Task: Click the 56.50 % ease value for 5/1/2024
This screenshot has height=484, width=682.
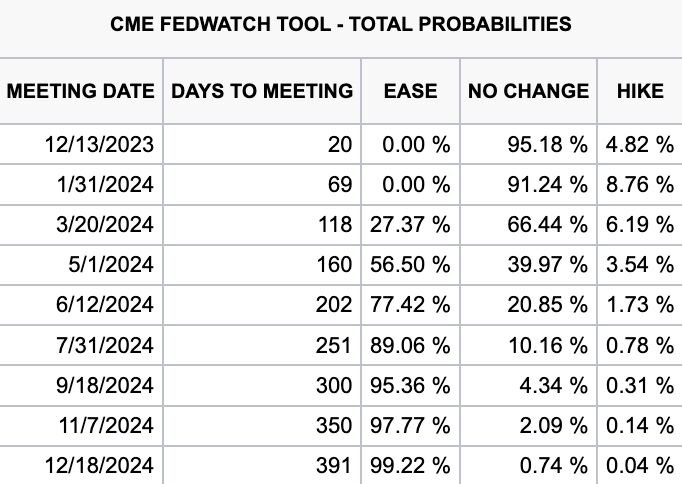Action: (410, 265)
